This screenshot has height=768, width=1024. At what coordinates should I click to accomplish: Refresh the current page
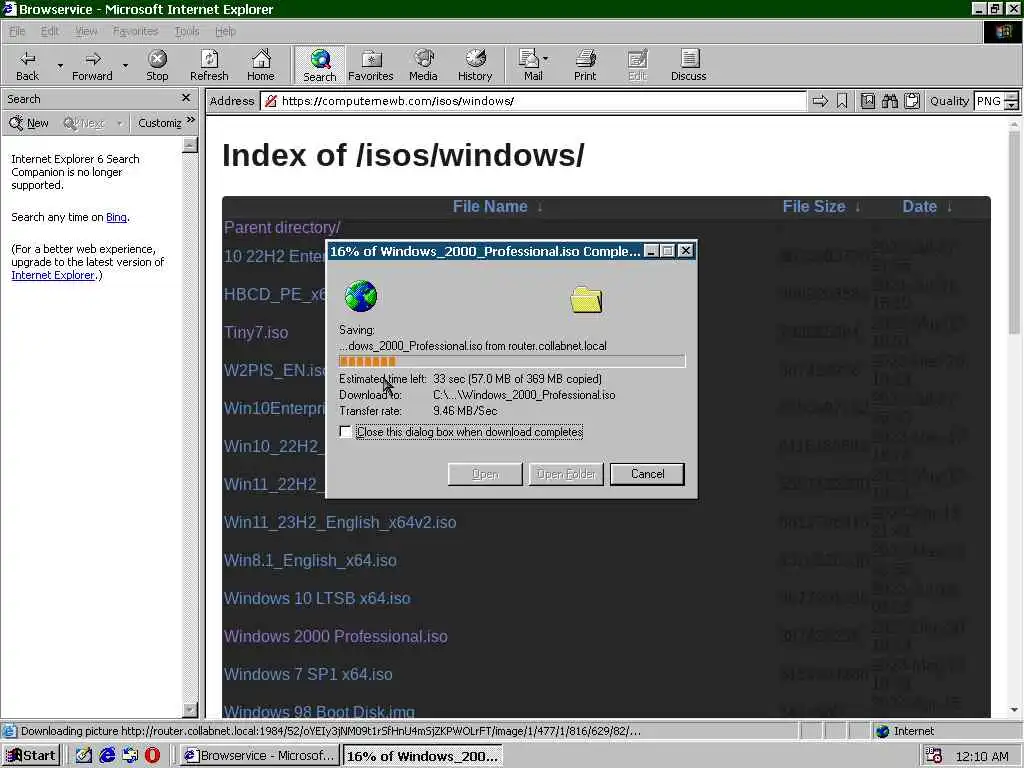209,65
